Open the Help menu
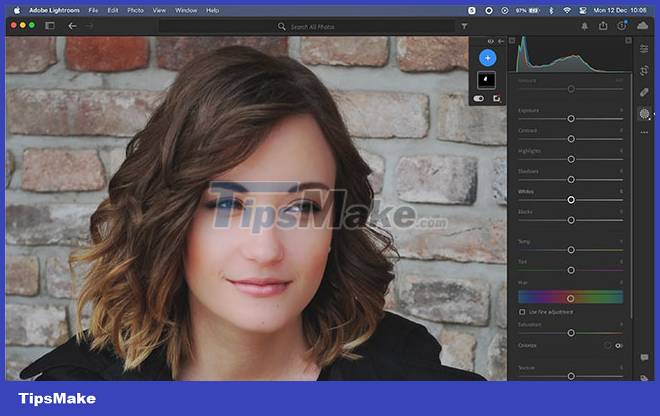The width and height of the screenshot is (660, 416). (213, 10)
